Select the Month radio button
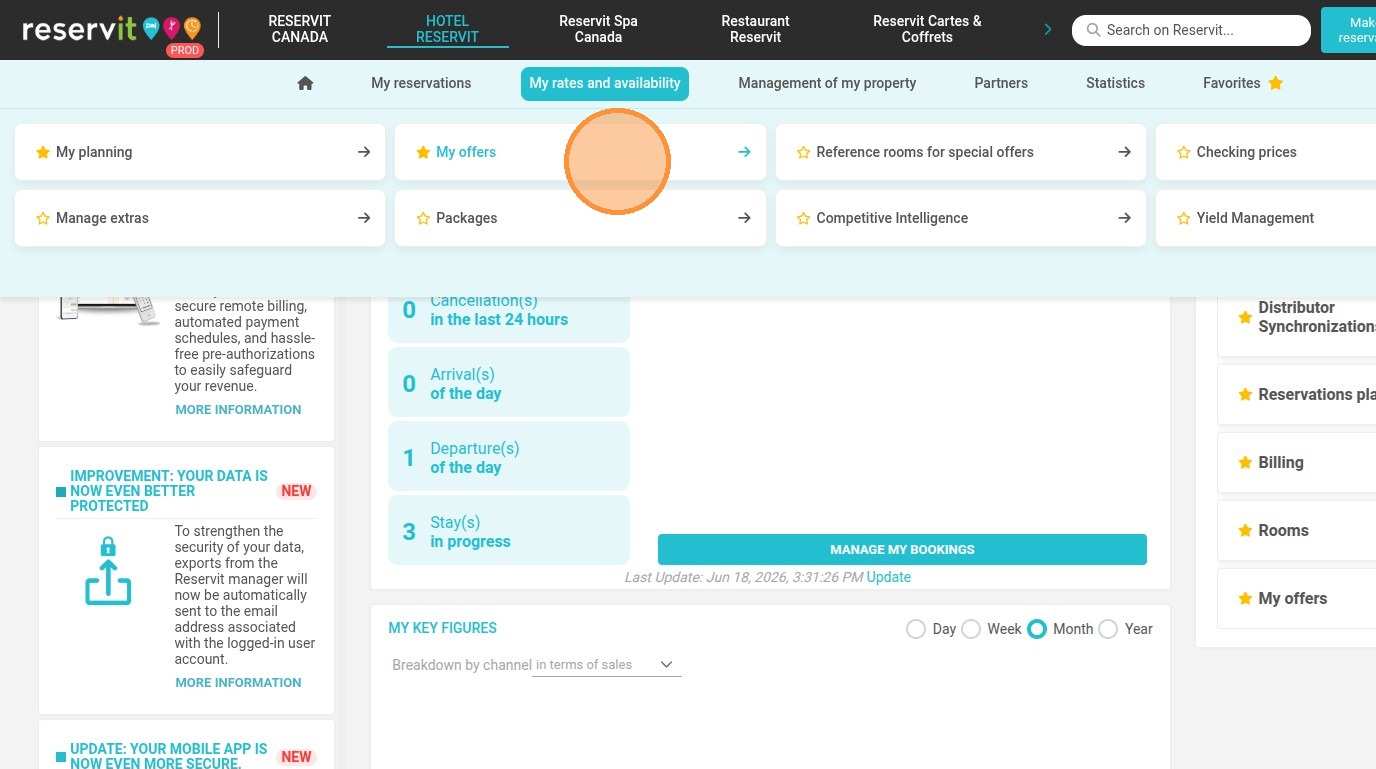Viewport: 1376px width, 769px height. coord(1037,629)
